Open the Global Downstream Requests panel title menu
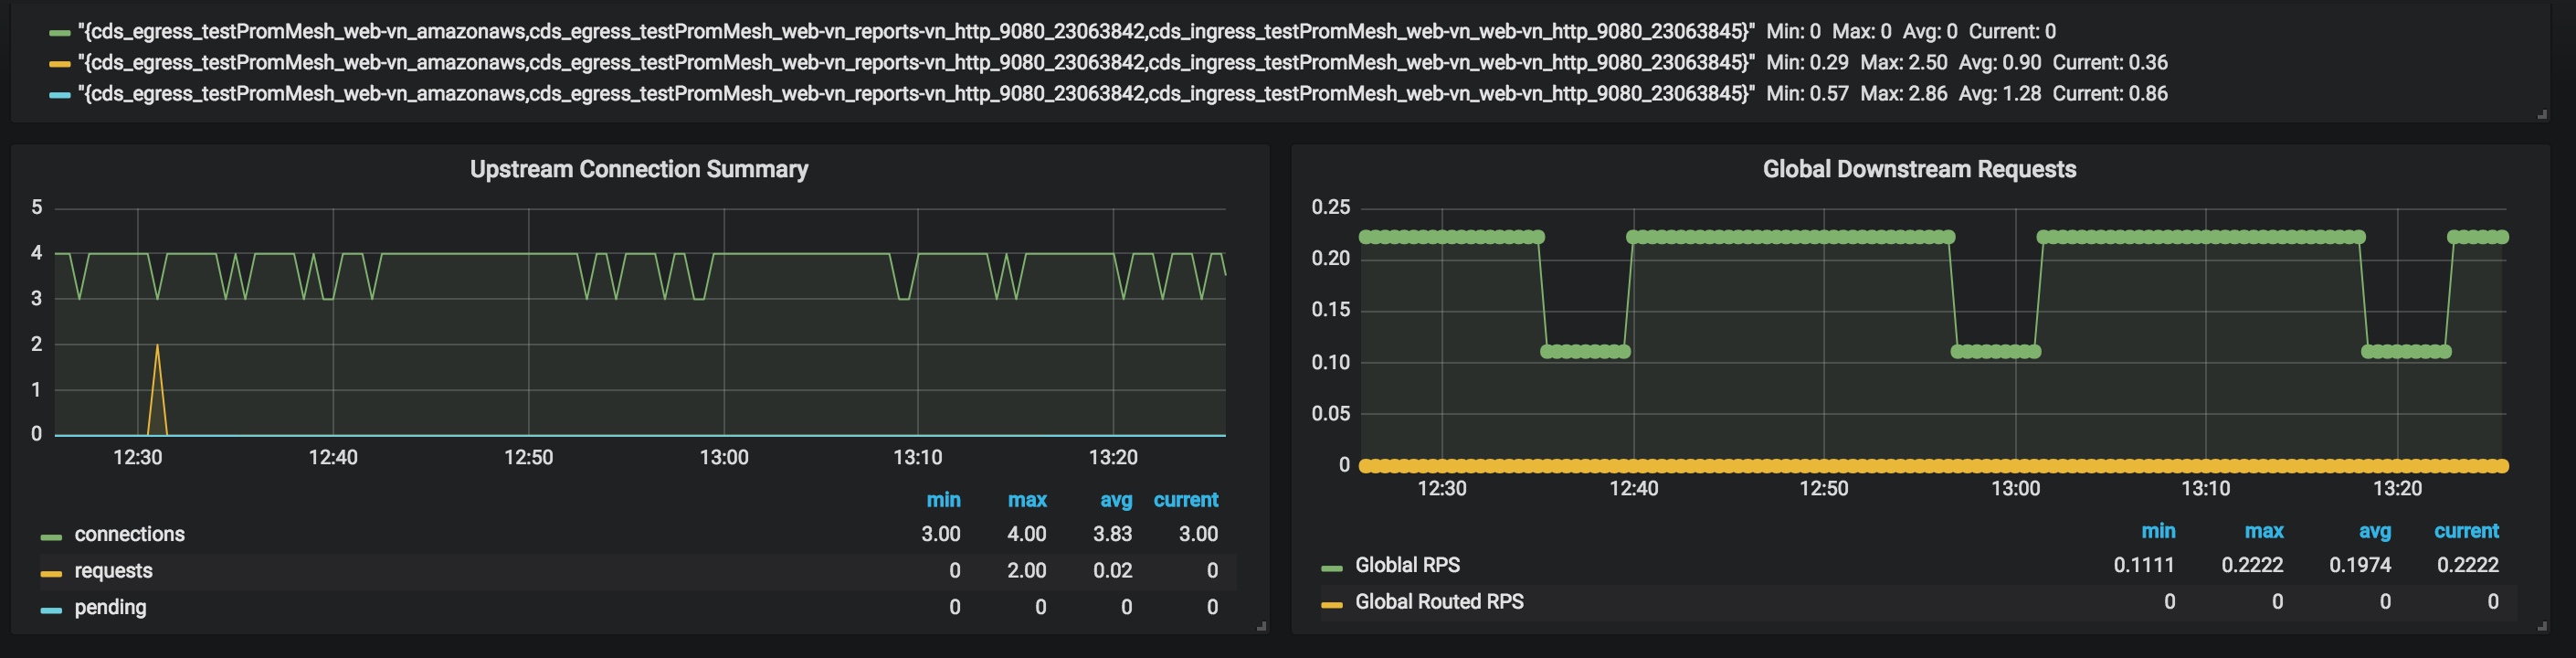Image resolution: width=2576 pixels, height=658 pixels. coord(1919,169)
